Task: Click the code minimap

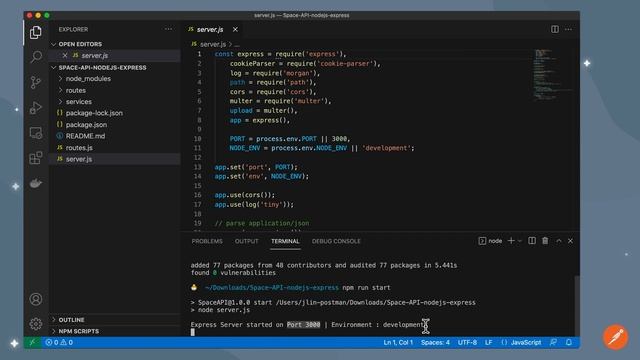Action: 553,74
